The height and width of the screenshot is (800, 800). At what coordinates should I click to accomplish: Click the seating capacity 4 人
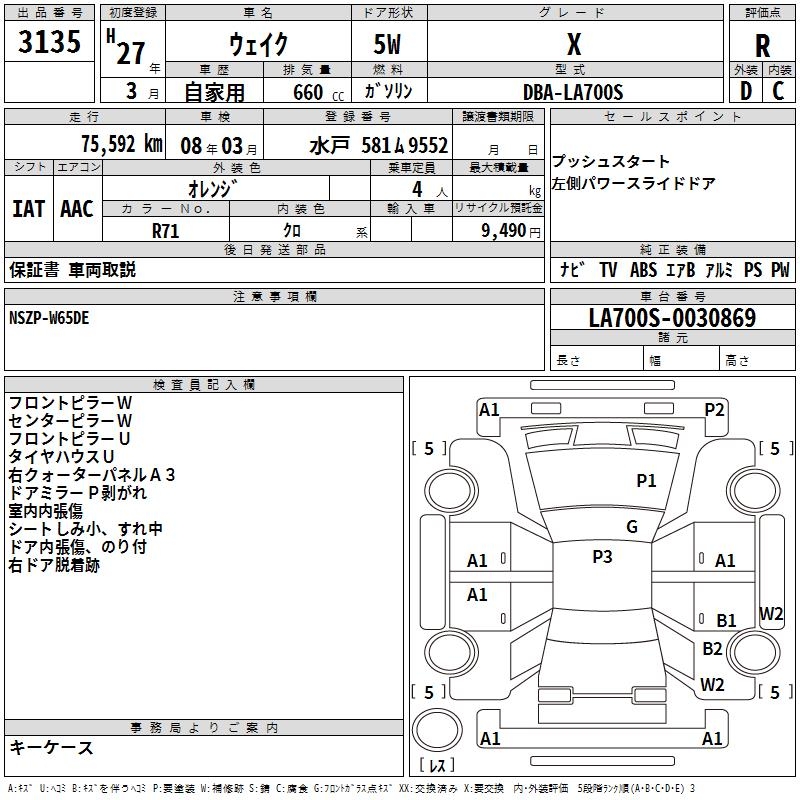(430, 190)
